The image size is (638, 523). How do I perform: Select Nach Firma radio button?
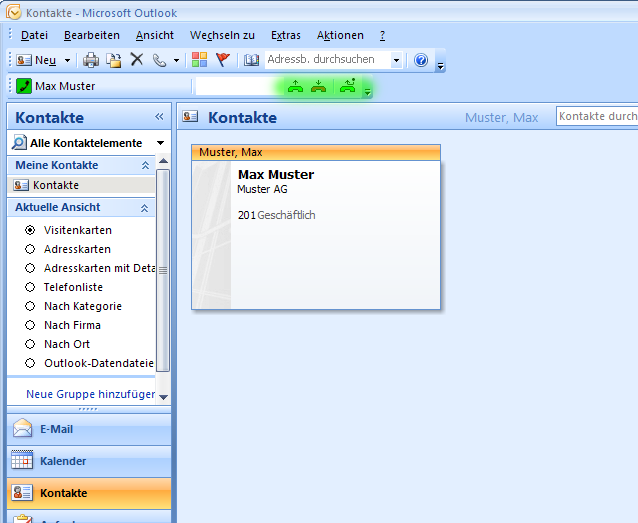[x=30, y=325]
